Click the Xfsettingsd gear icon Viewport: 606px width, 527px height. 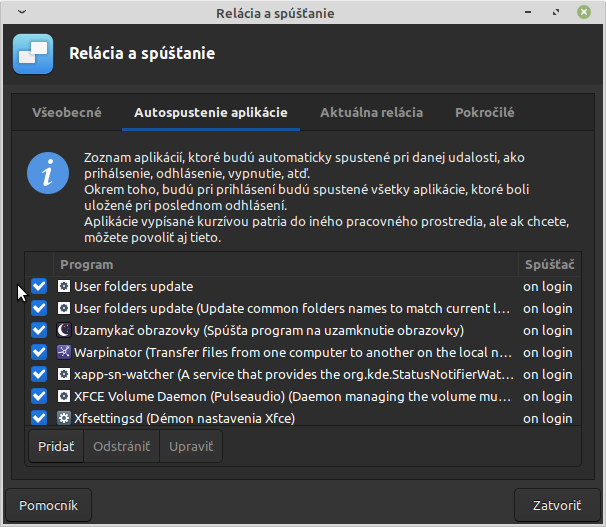coord(64,418)
